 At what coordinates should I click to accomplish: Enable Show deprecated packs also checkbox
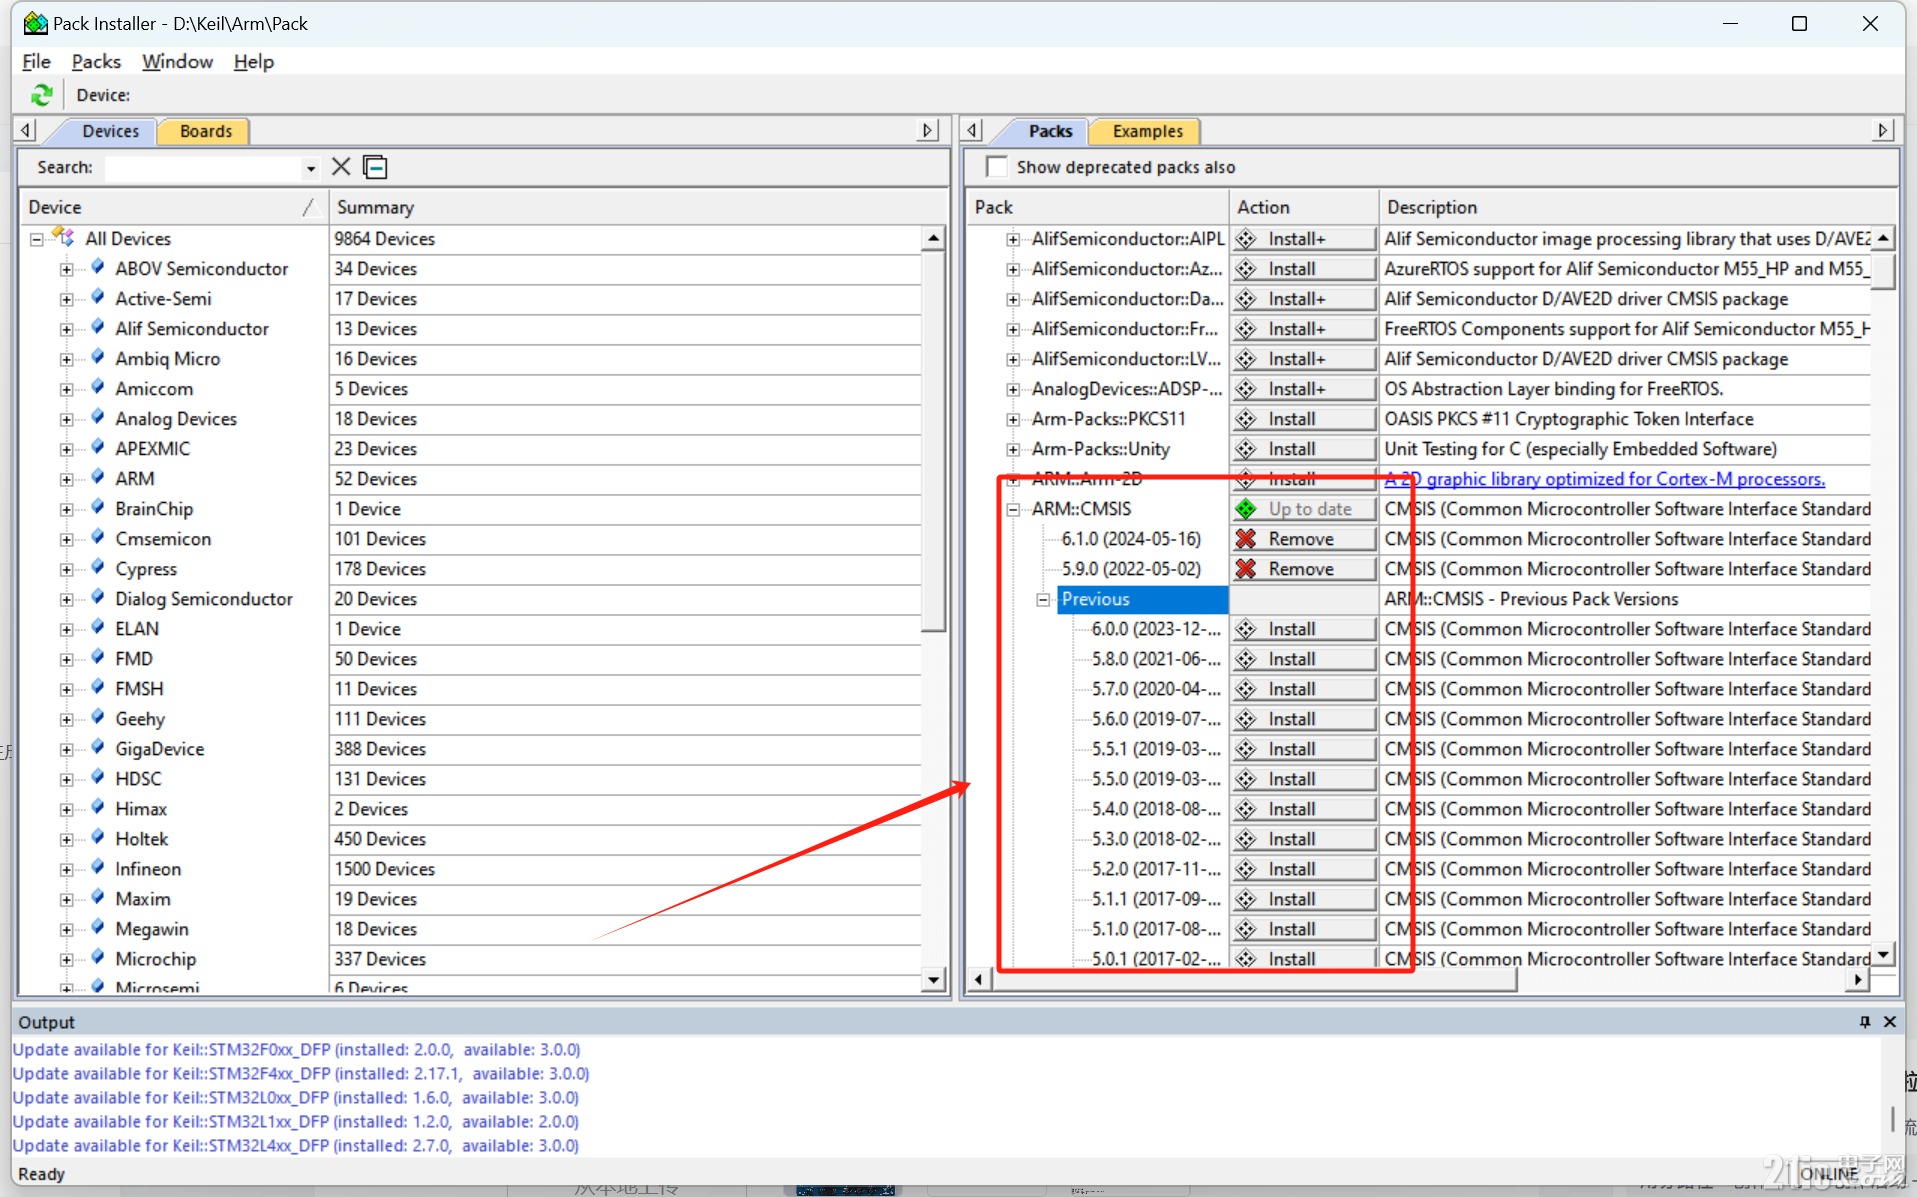pyautogui.click(x=997, y=167)
